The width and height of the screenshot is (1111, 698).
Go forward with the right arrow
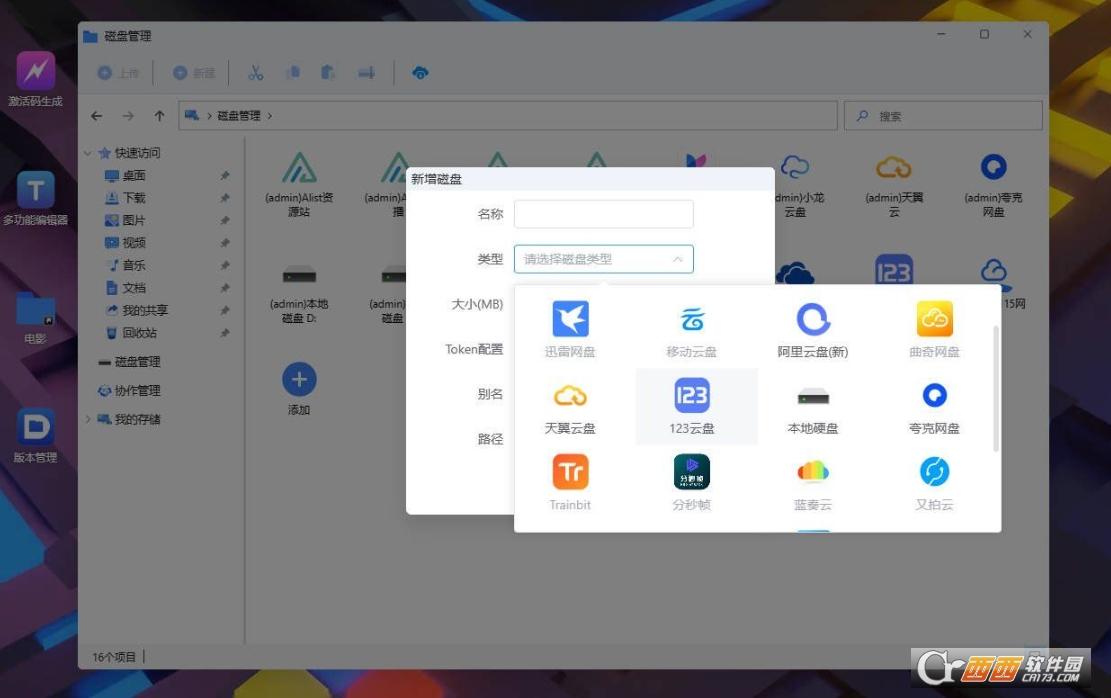click(x=128, y=116)
